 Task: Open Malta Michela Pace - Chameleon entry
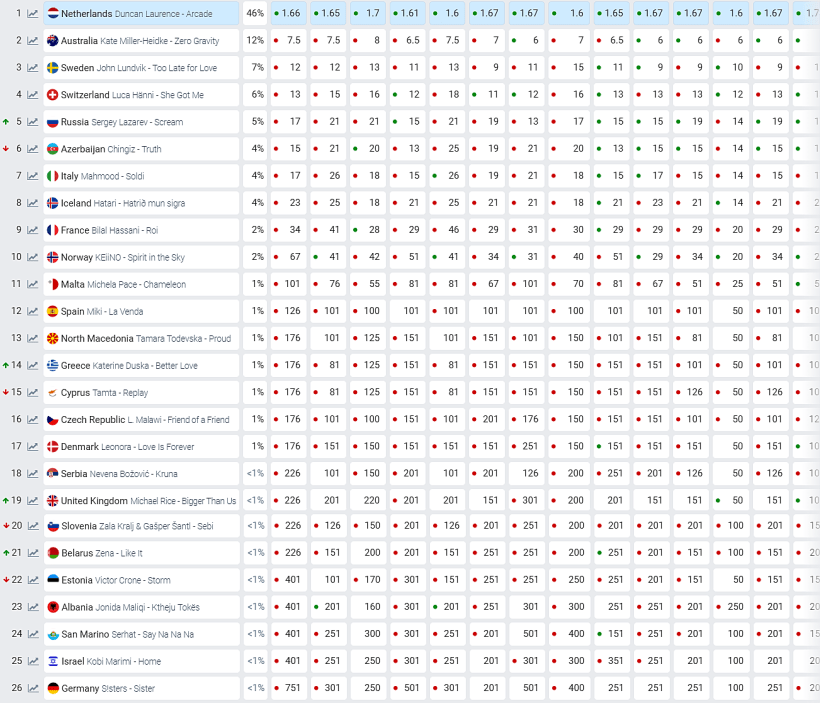click(x=141, y=285)
